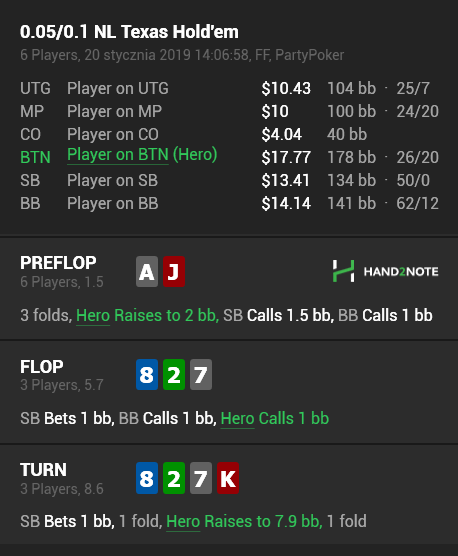
Task: Click the gray 7 card on the flop
Action: click(201, 374)
